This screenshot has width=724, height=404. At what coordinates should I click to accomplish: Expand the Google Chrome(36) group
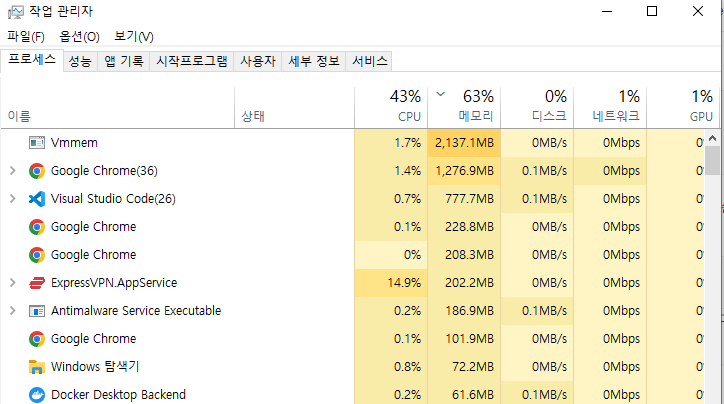tap(13, 171)
